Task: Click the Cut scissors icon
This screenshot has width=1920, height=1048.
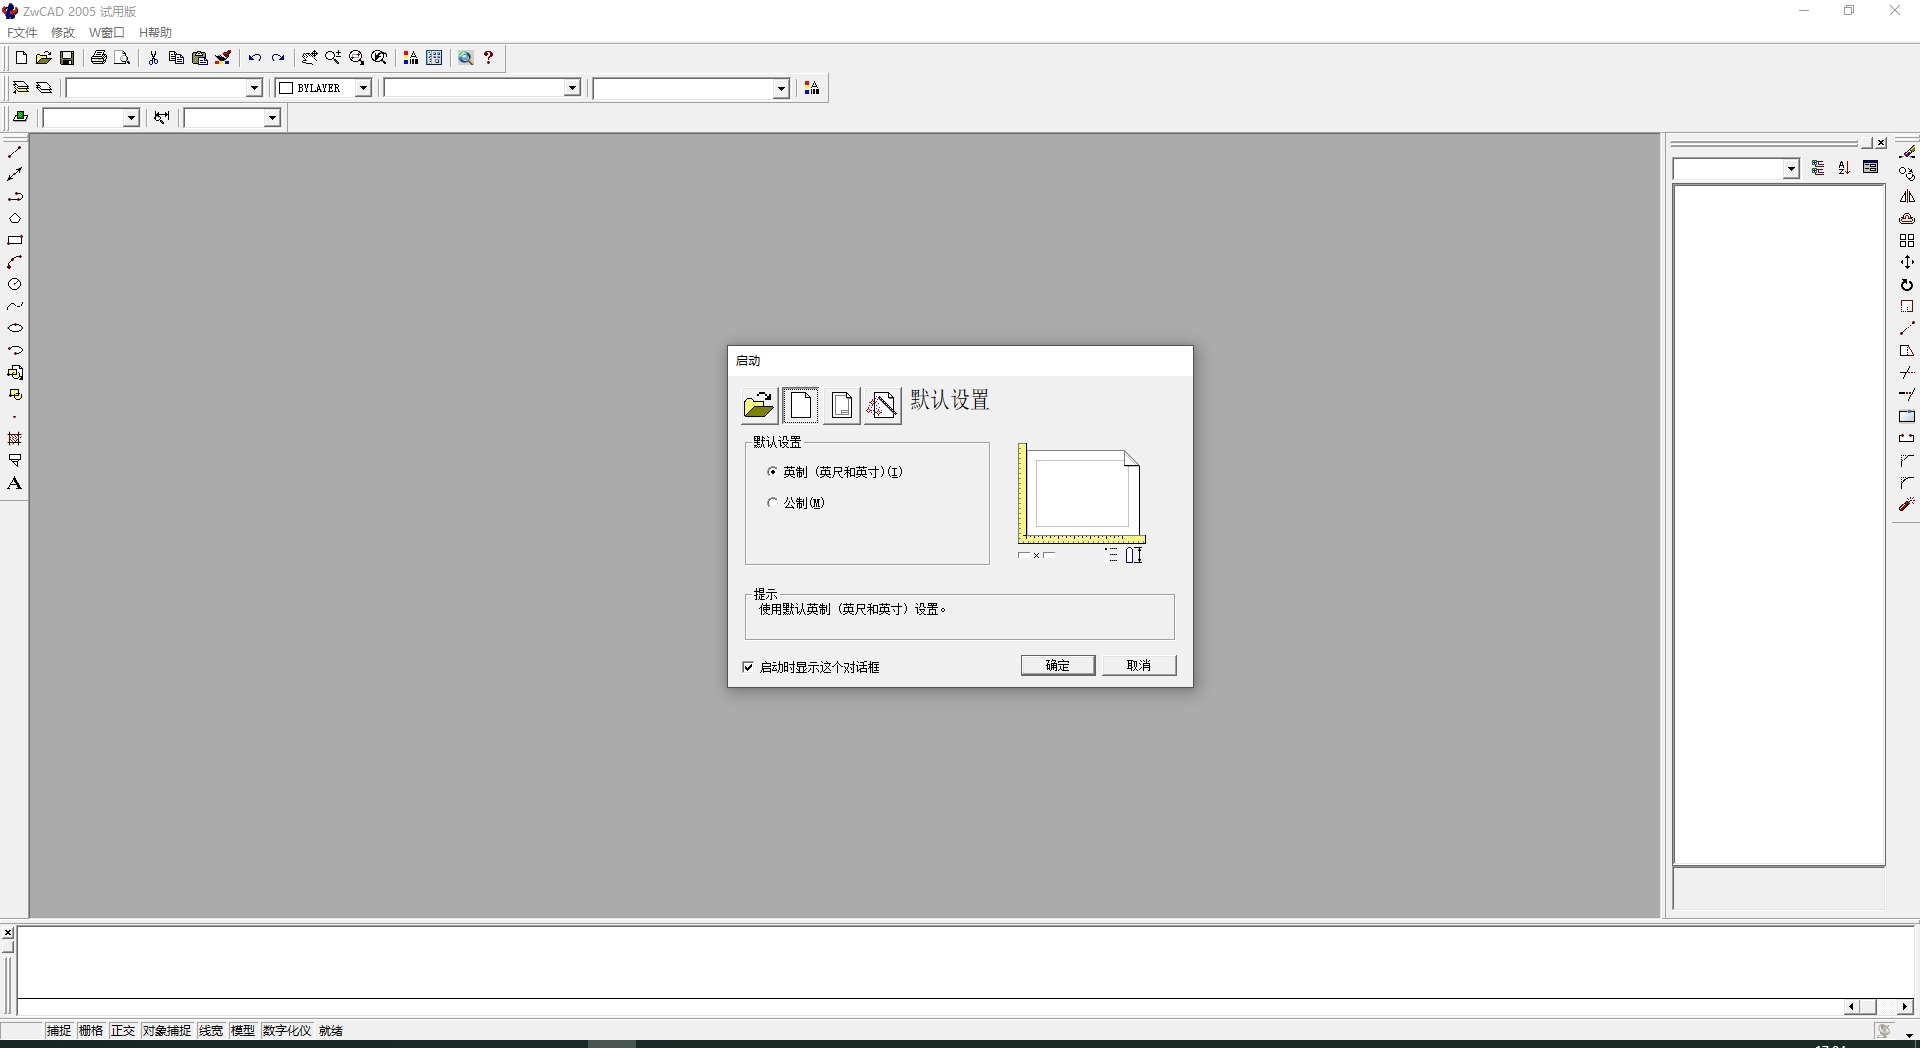Action: (x=153, y=58)
